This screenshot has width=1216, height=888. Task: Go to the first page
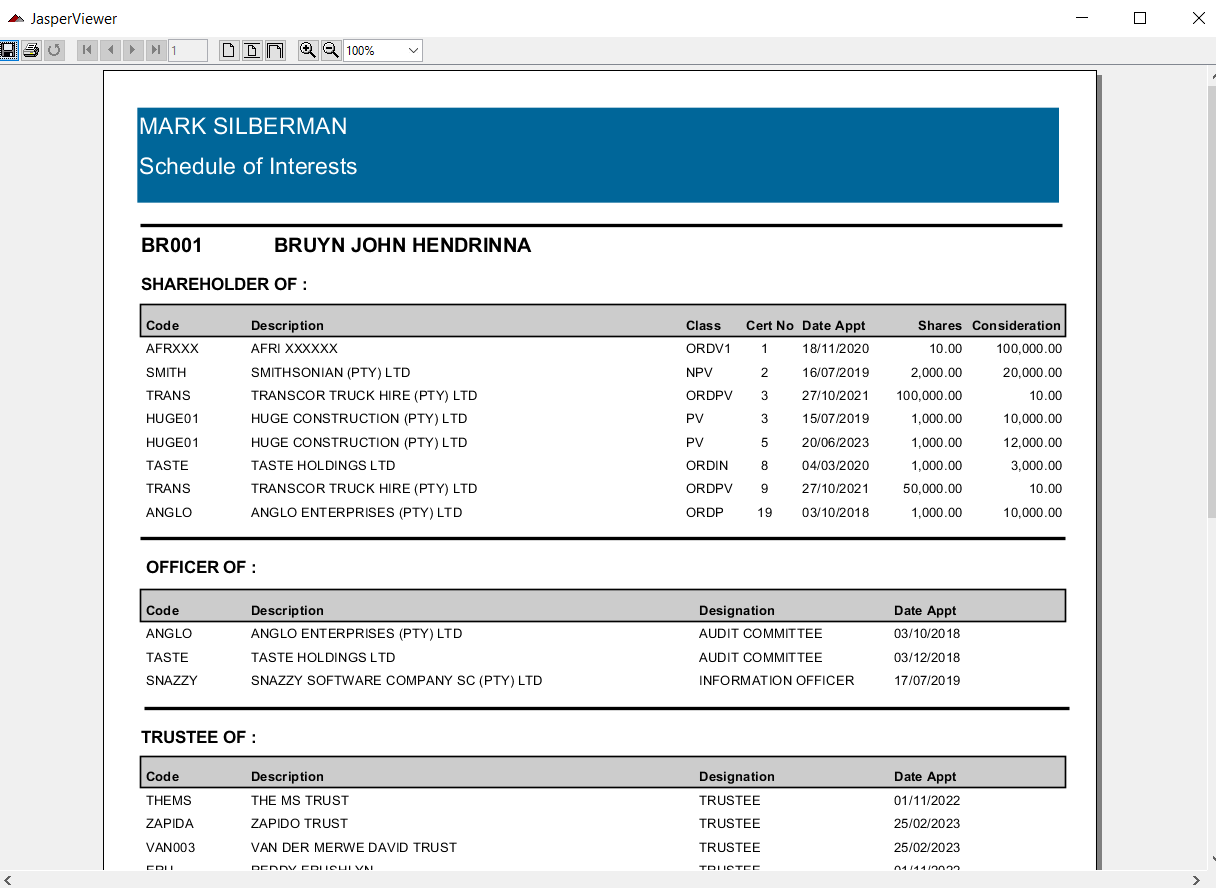point(88,50)
